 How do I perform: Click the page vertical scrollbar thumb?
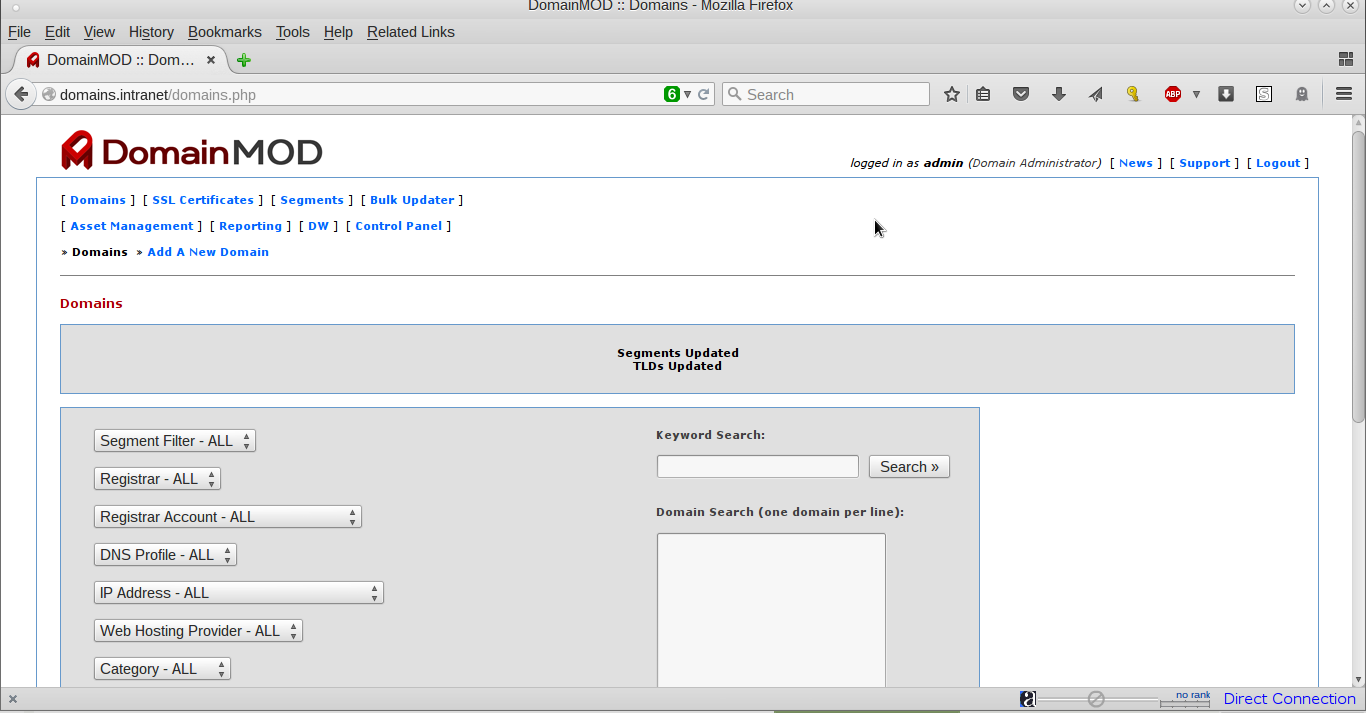[1358, 275]
